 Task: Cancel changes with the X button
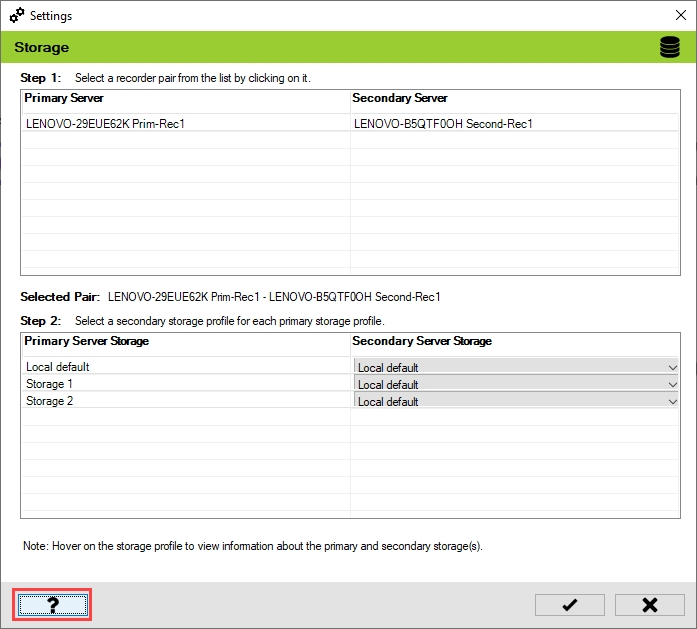(649, 605)
